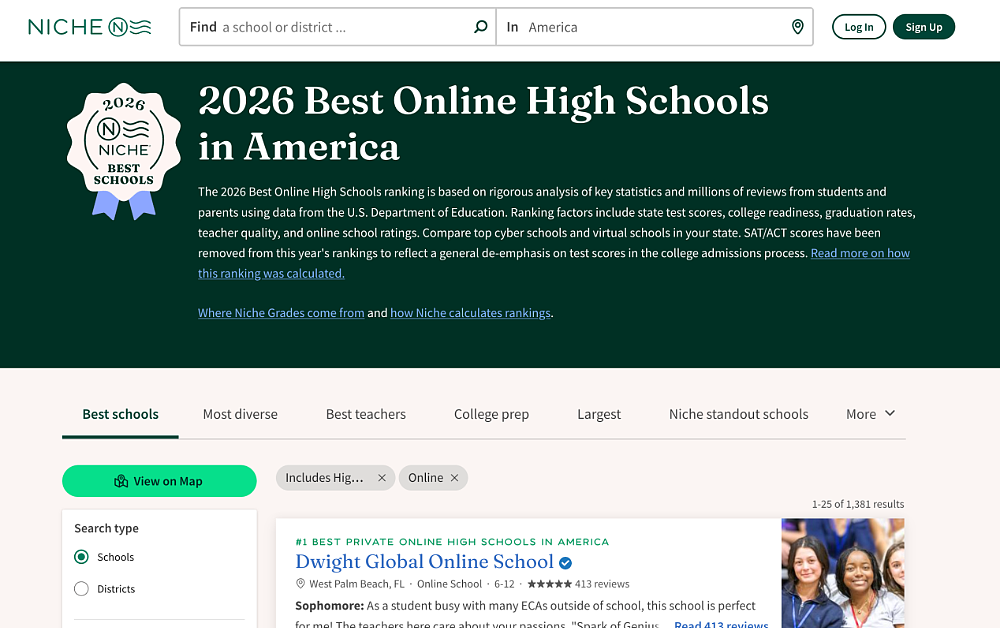Screen dimensions: 1000x628
Task: Switch to the College prep tab
Action: point(492,414)
